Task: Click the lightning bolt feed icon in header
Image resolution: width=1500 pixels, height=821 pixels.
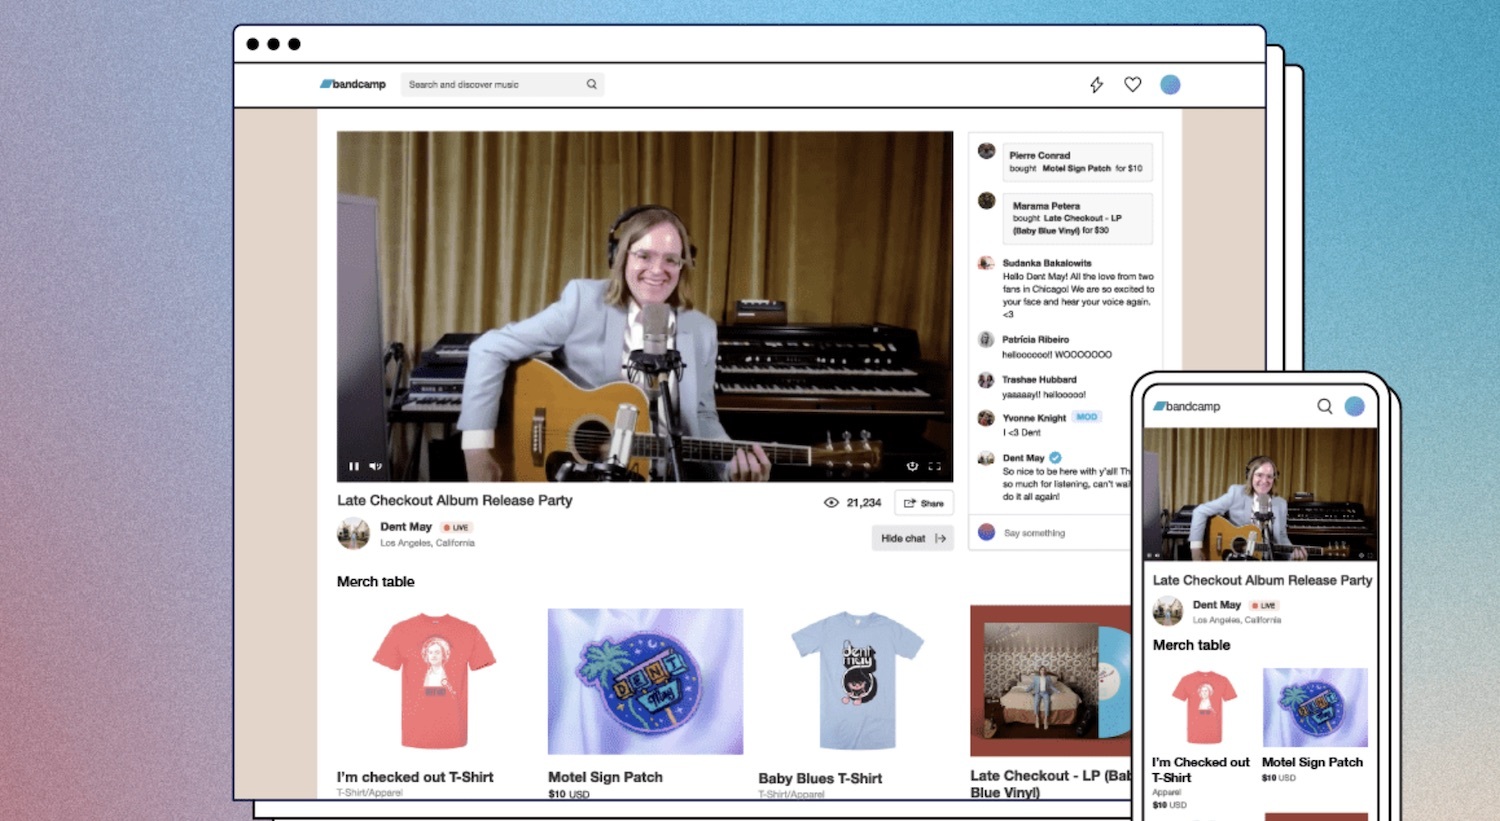Action: click(x=1096, y=85)
